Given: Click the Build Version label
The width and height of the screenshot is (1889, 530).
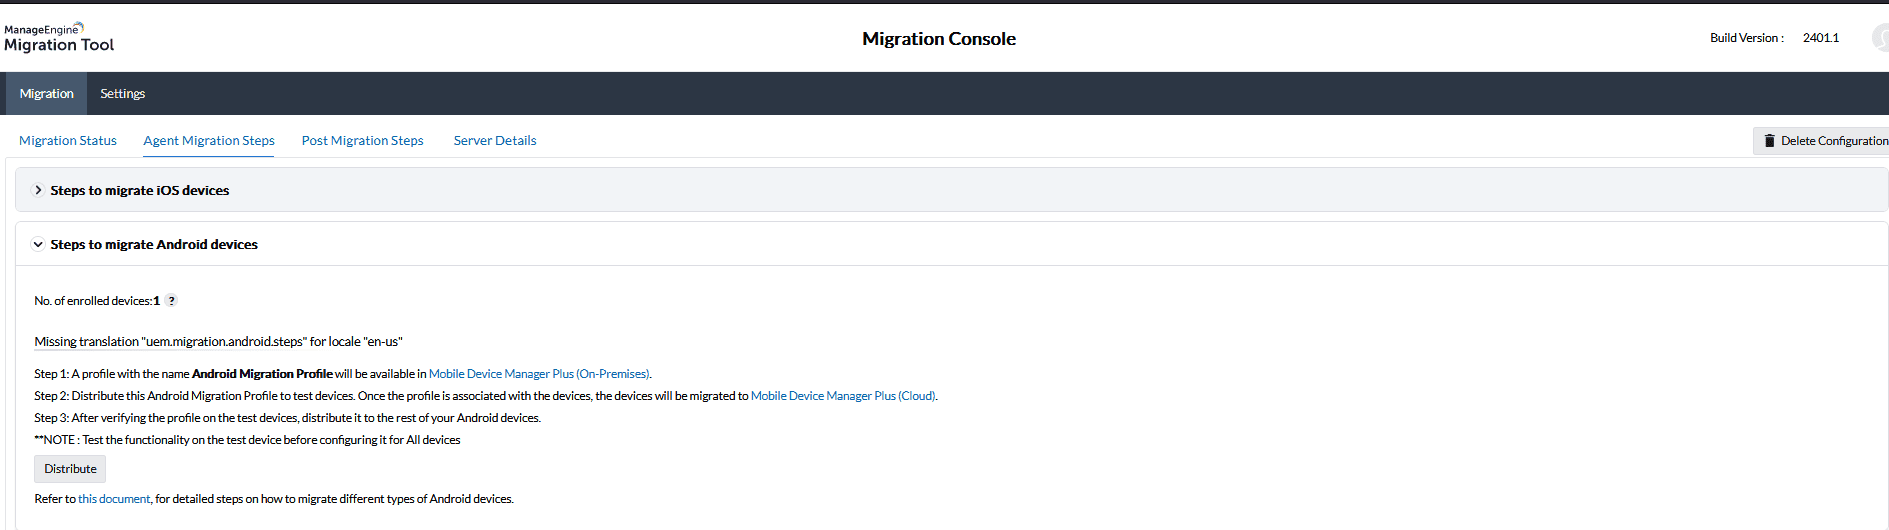Looking at the screenshot, I should [1747, 38].
